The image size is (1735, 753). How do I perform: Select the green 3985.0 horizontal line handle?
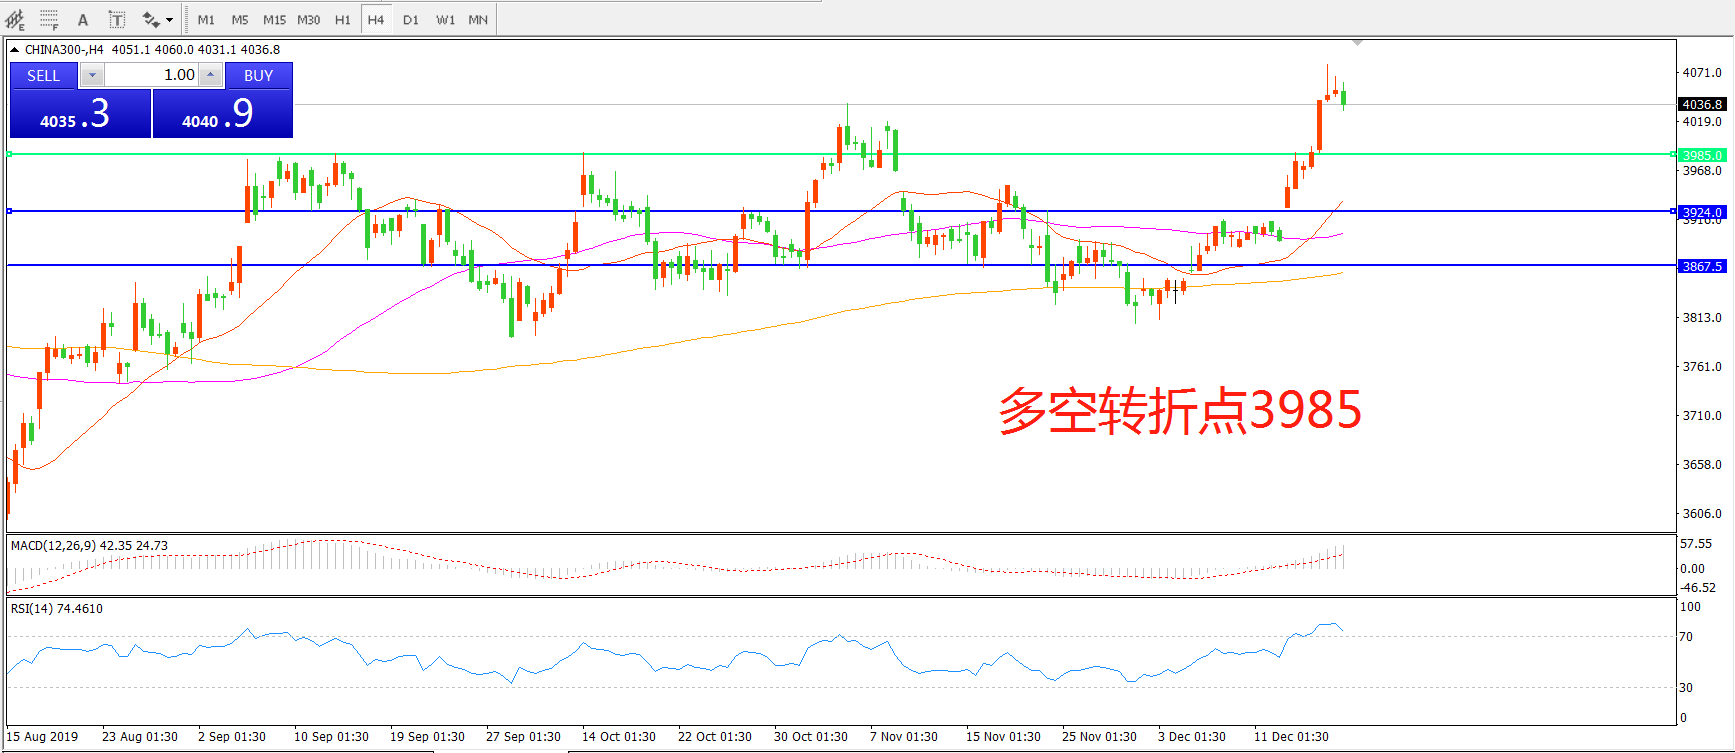pos(9,154)
